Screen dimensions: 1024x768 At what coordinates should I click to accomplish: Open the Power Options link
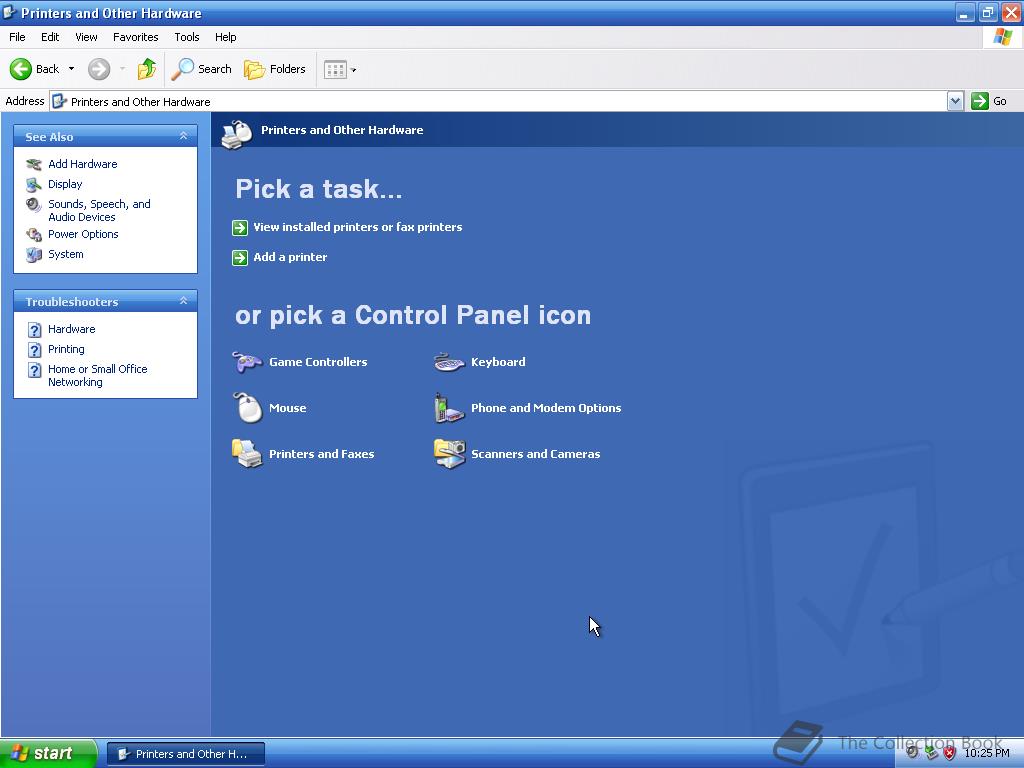pos(83,234)
